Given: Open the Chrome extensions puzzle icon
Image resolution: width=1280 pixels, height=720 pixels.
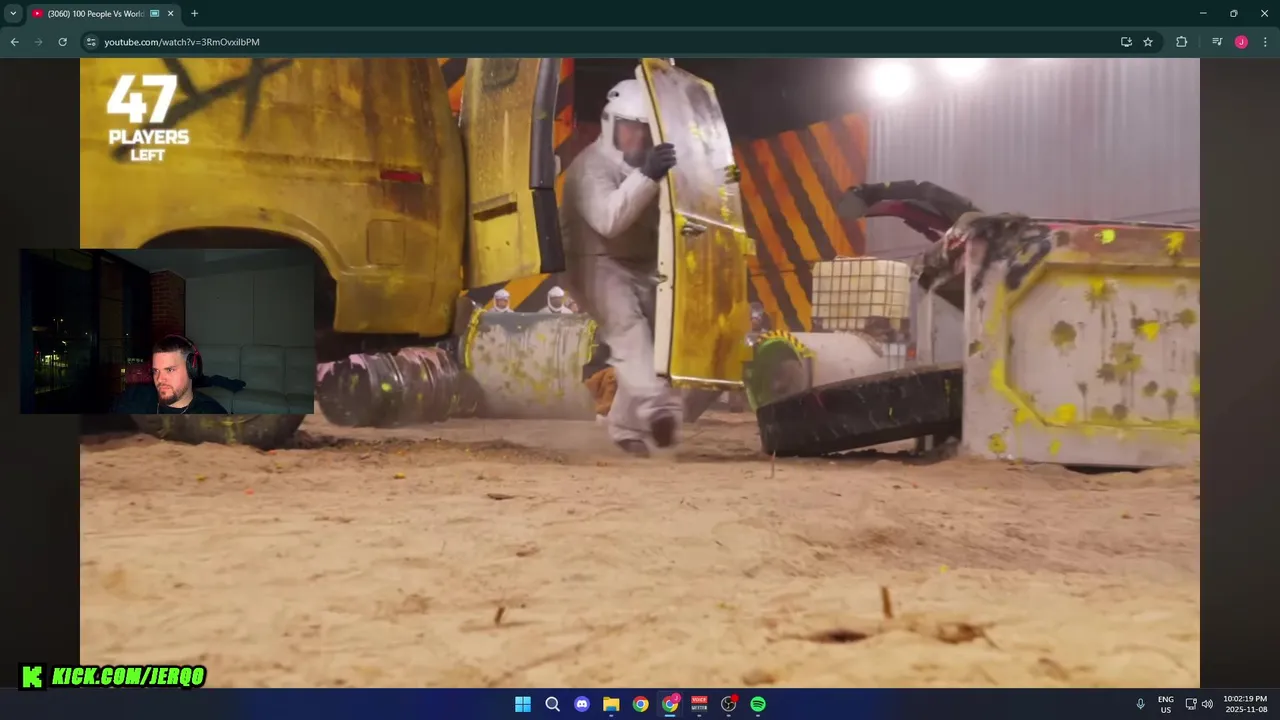Looking at the screenshot, I should [1181, 42].
